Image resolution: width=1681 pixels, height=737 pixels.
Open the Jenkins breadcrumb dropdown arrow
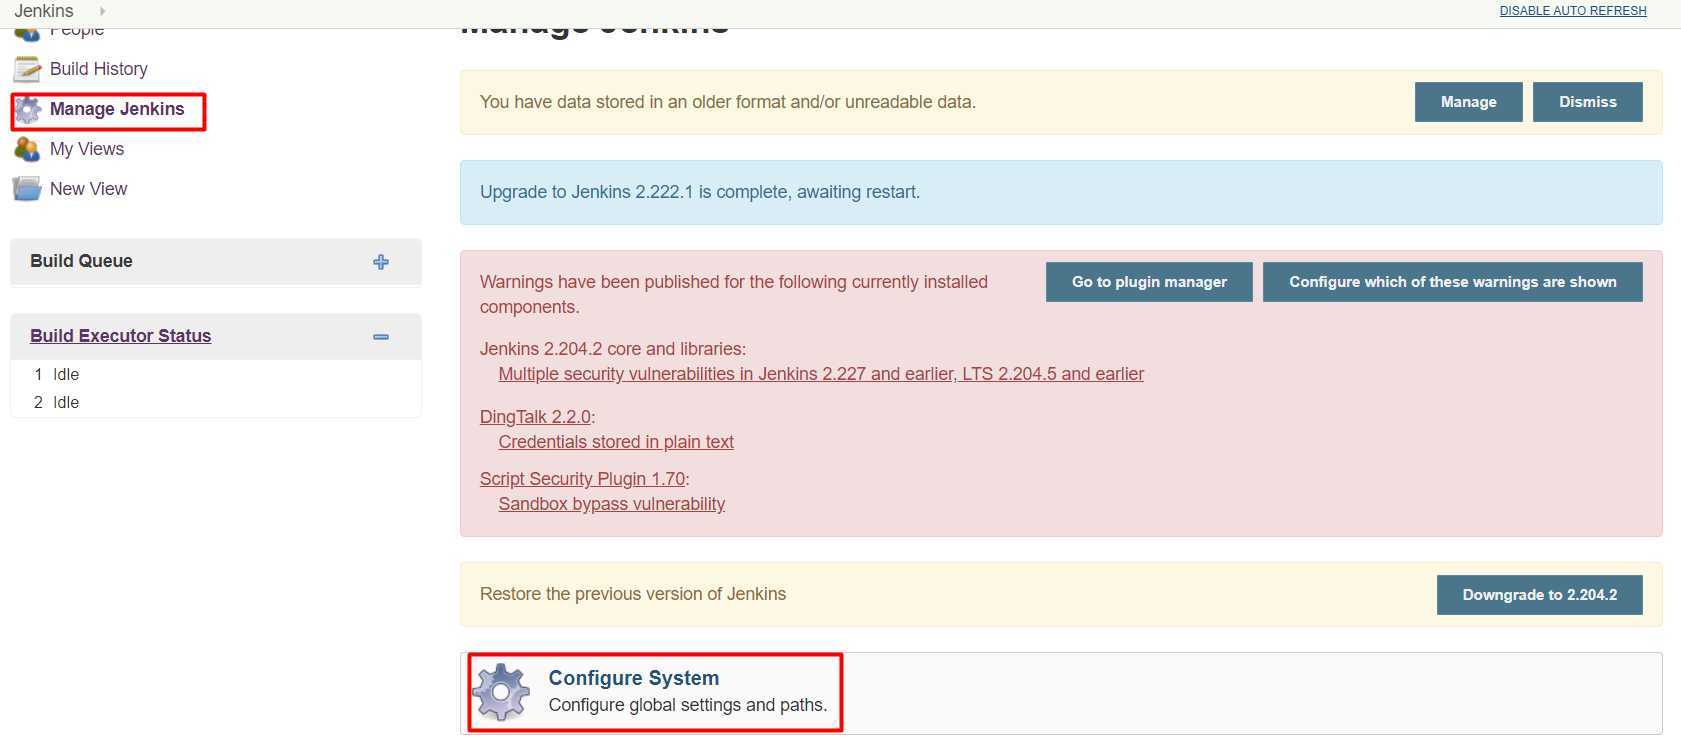click(x=102, y=11)
